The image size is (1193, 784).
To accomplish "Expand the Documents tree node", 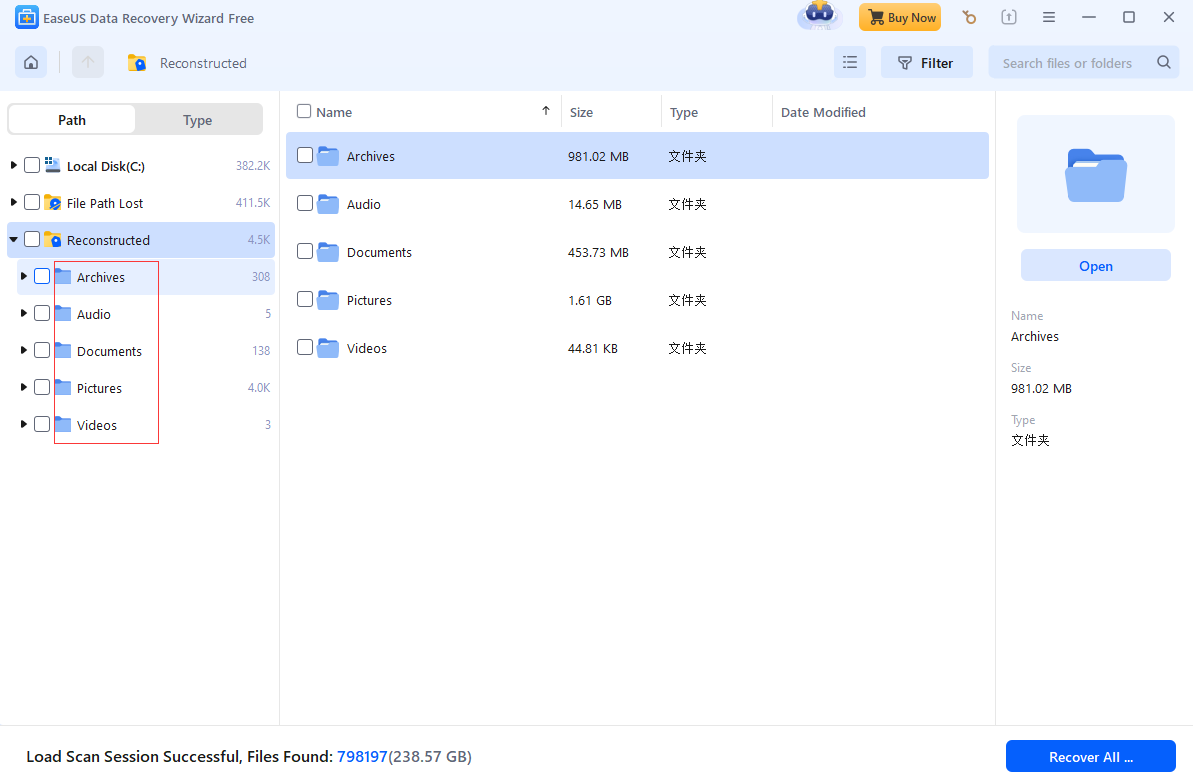I will coord(24,350).
